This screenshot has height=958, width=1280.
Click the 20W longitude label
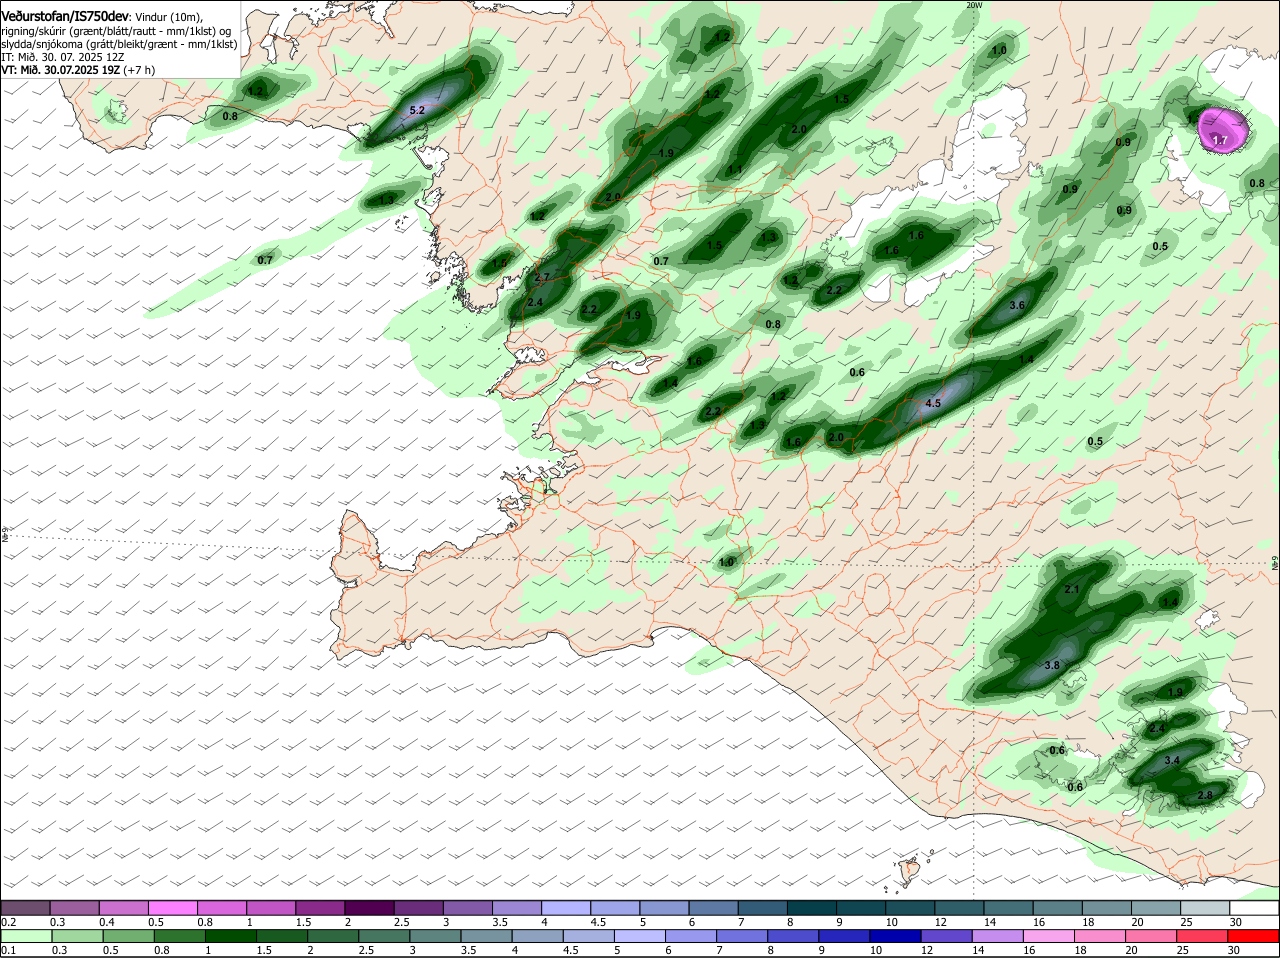(x=975, y=5)
